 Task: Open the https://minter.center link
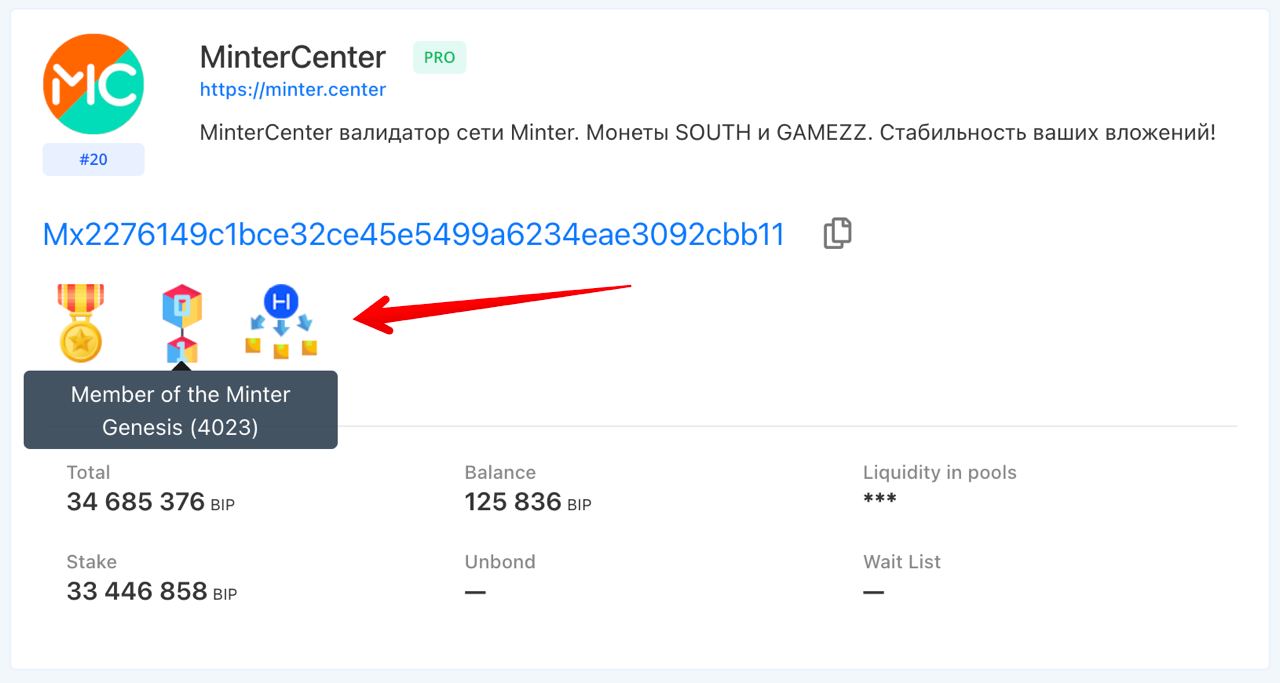click(x=293, y=89)
